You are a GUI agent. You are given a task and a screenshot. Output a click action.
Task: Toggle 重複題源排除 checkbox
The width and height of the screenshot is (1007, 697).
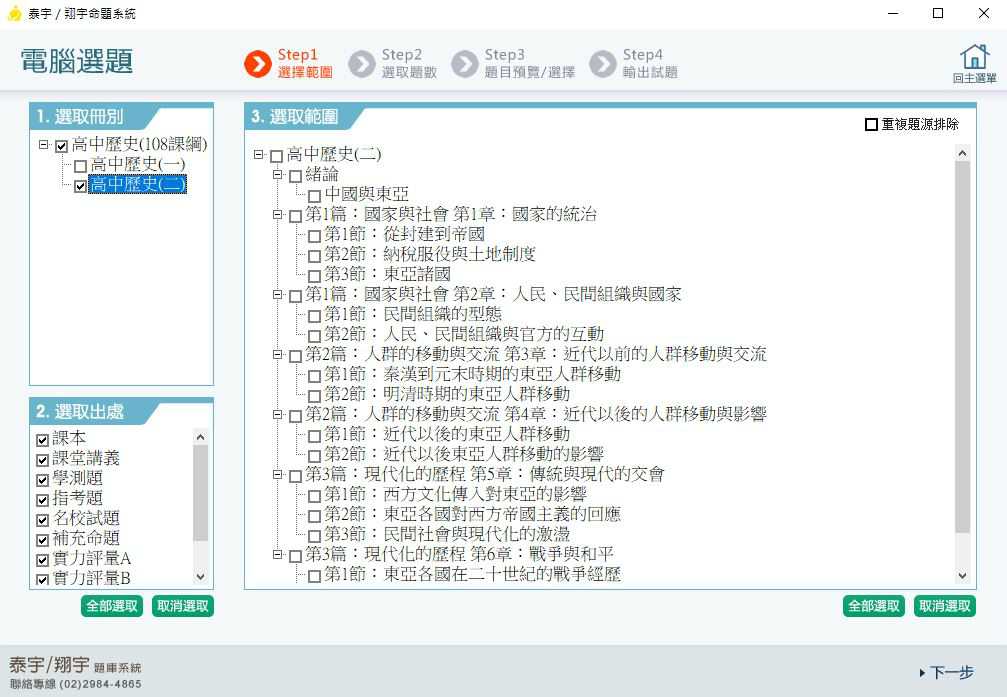pos(871,125)
